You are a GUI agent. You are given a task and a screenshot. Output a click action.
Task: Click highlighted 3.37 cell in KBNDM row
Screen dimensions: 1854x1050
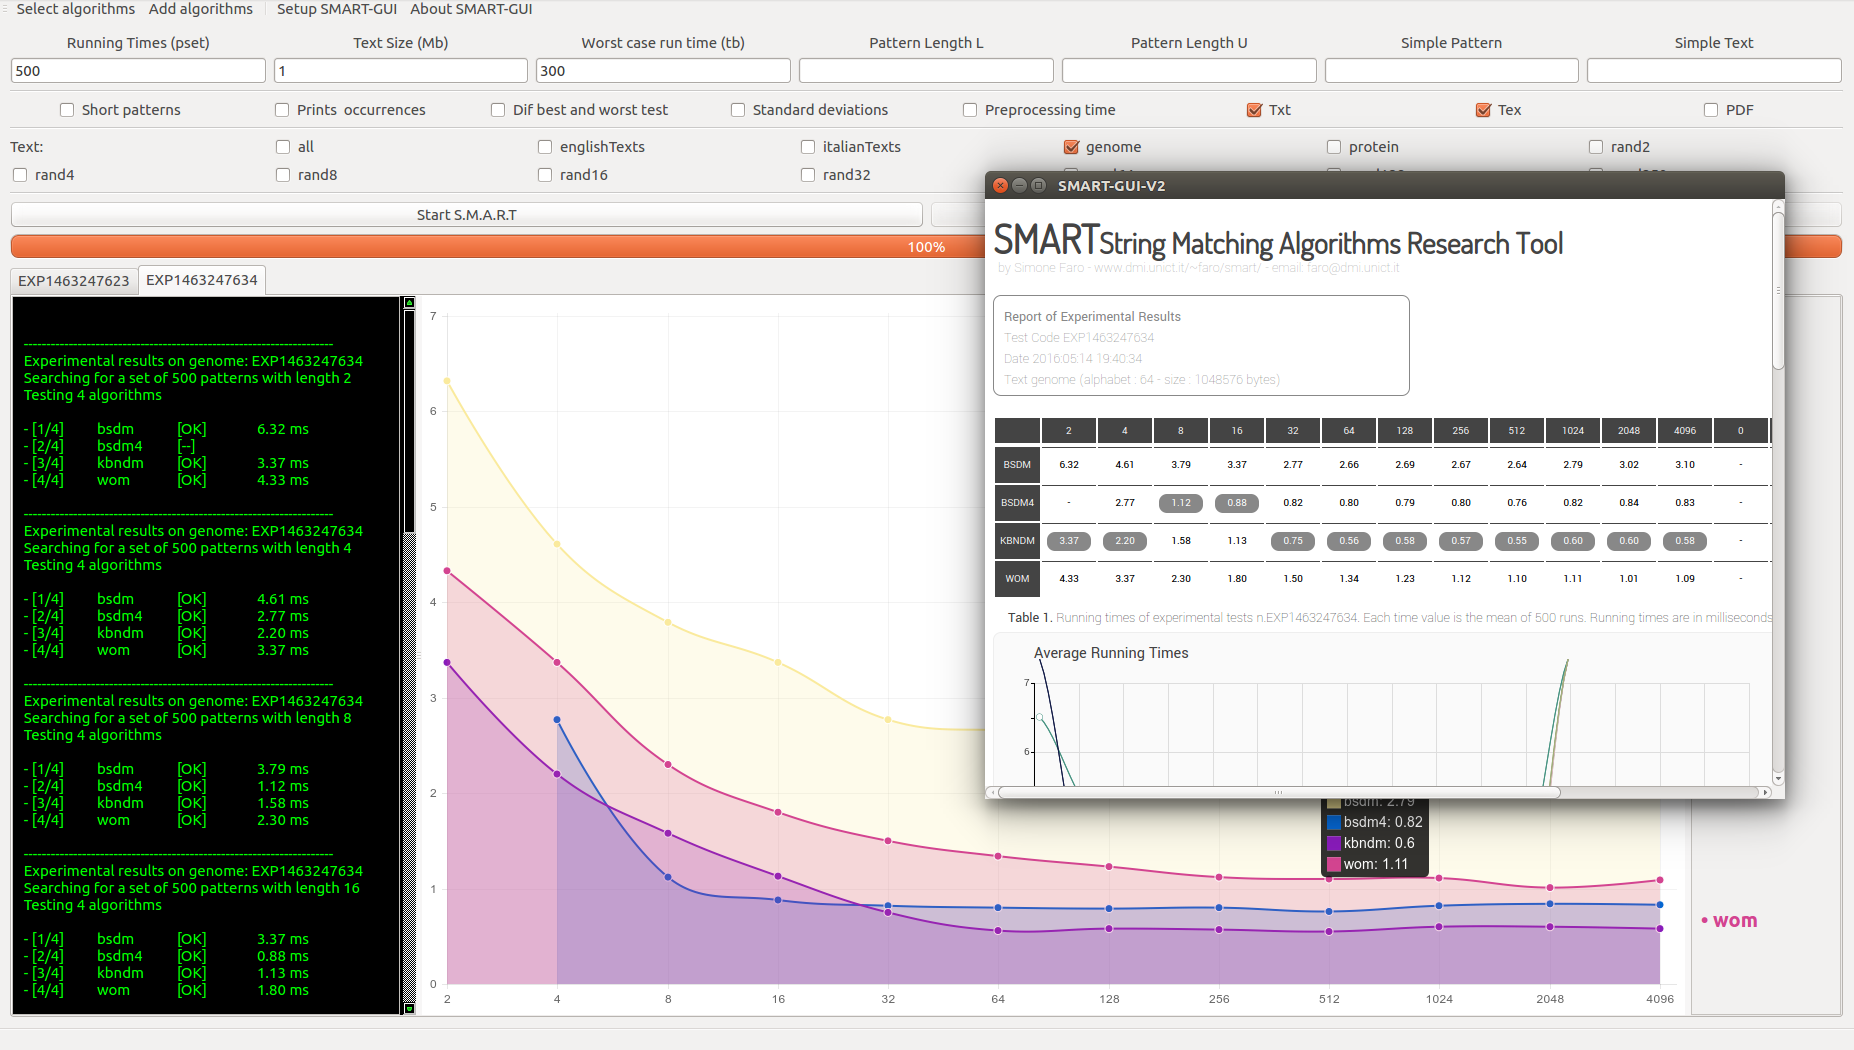click(1069, 541)
